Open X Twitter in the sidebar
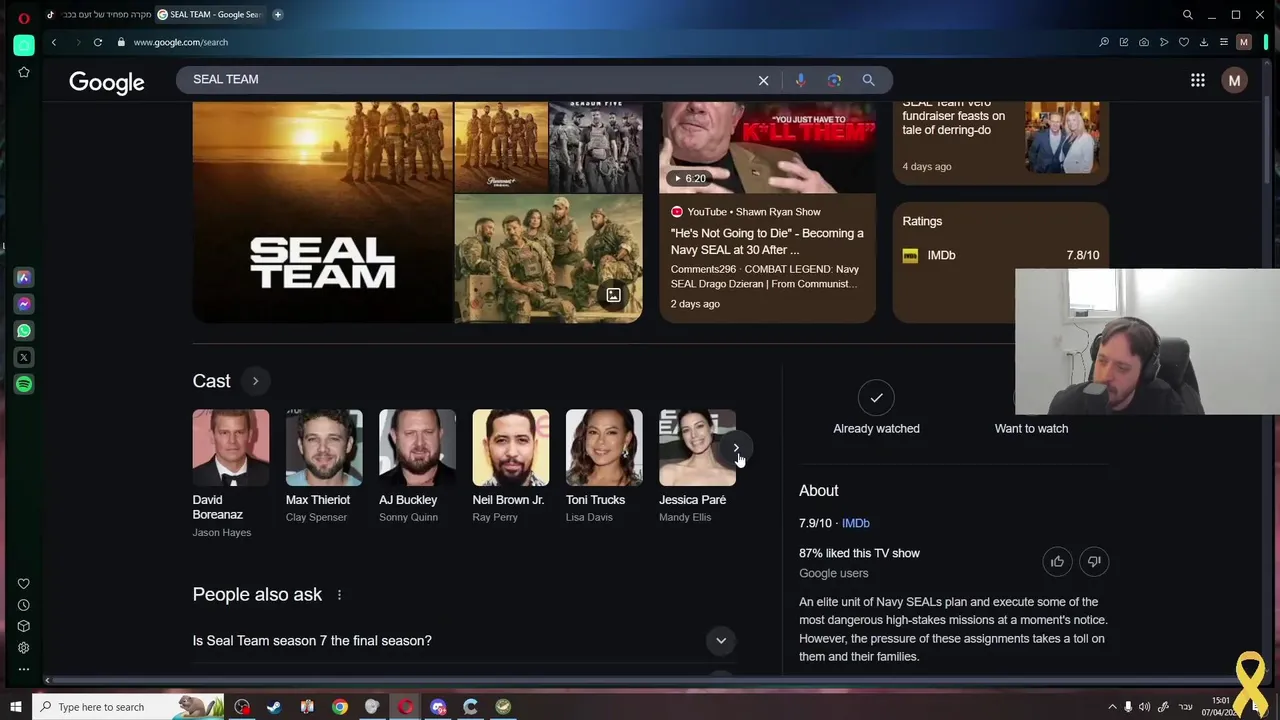This screenshot has height=720, width=1280. coord(24,357)
